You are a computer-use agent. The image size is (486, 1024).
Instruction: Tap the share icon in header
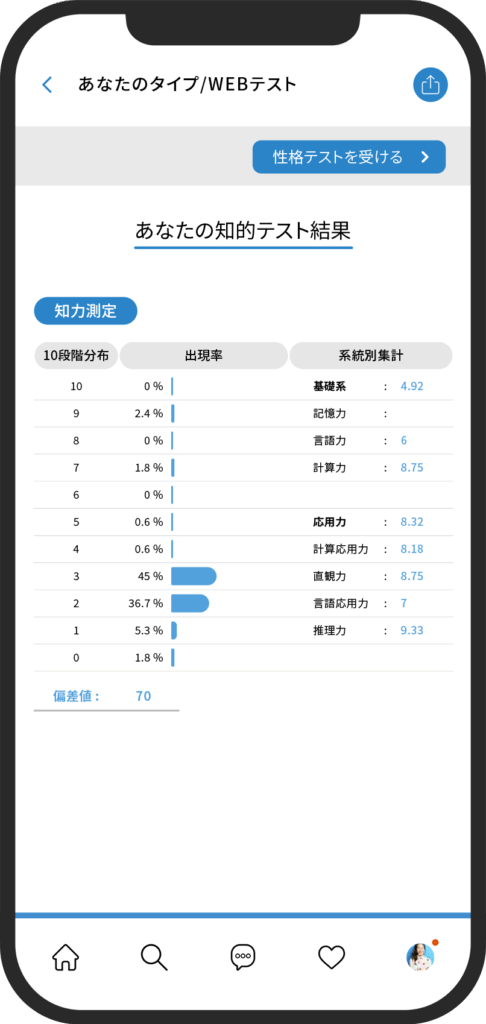430,85
